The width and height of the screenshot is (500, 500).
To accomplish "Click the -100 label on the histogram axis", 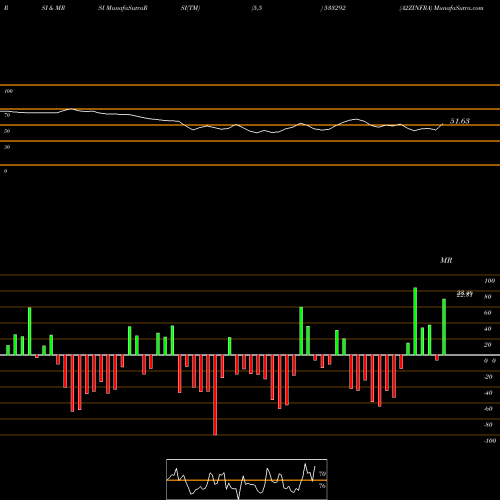I will tap(490, 441).
